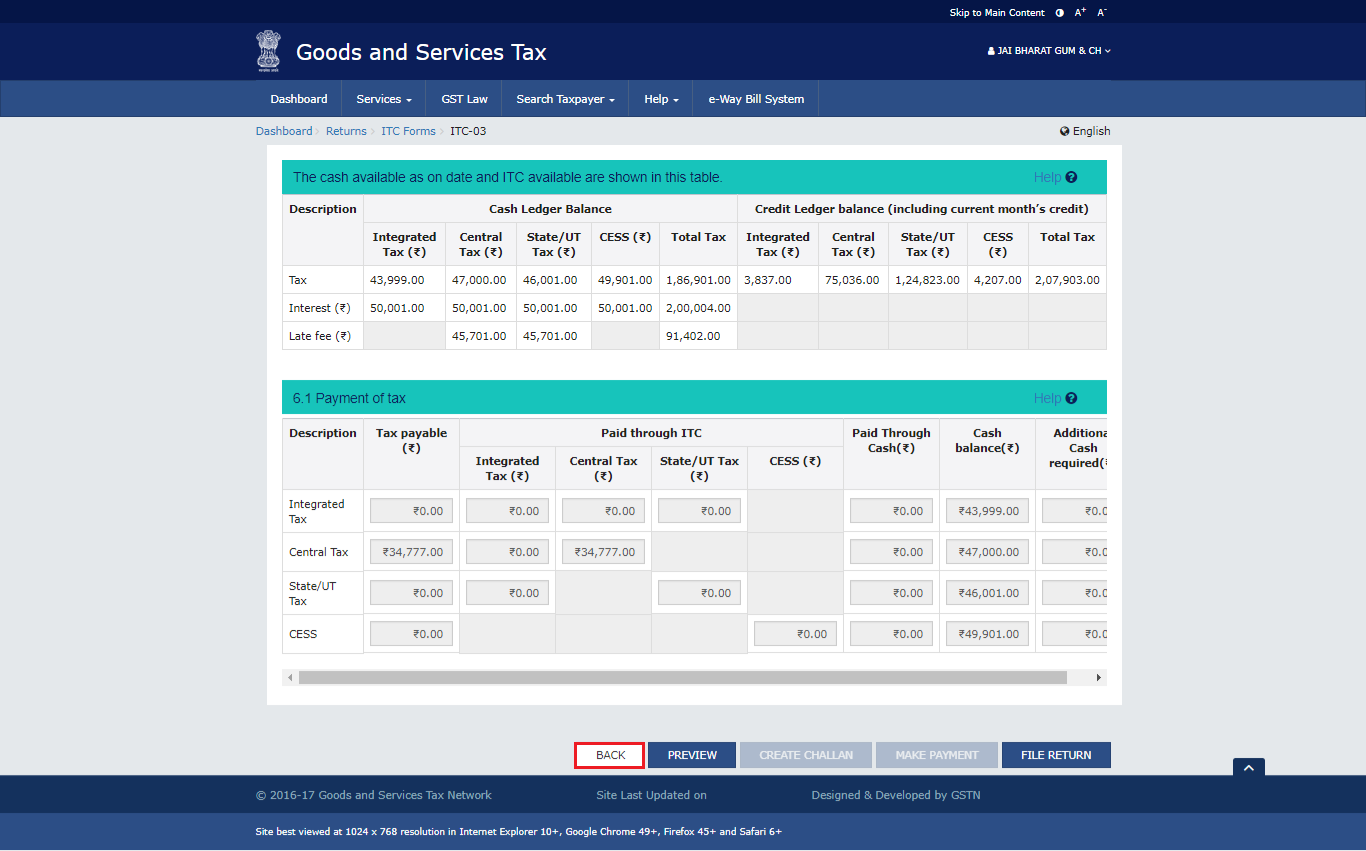This screenshot has width=1366, height=851.
Task: Click the national emblem logo in header
Action: tap(268, 51)
